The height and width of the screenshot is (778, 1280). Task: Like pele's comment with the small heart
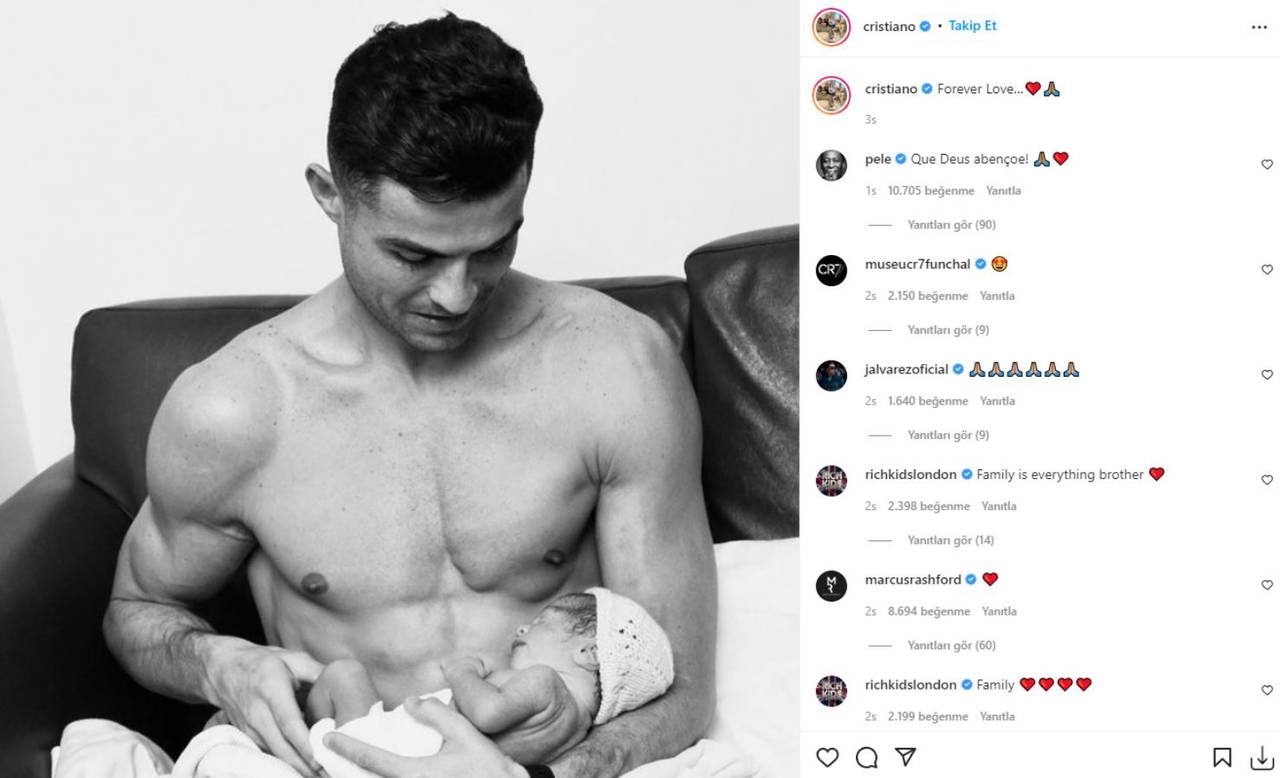(1266, 164)
